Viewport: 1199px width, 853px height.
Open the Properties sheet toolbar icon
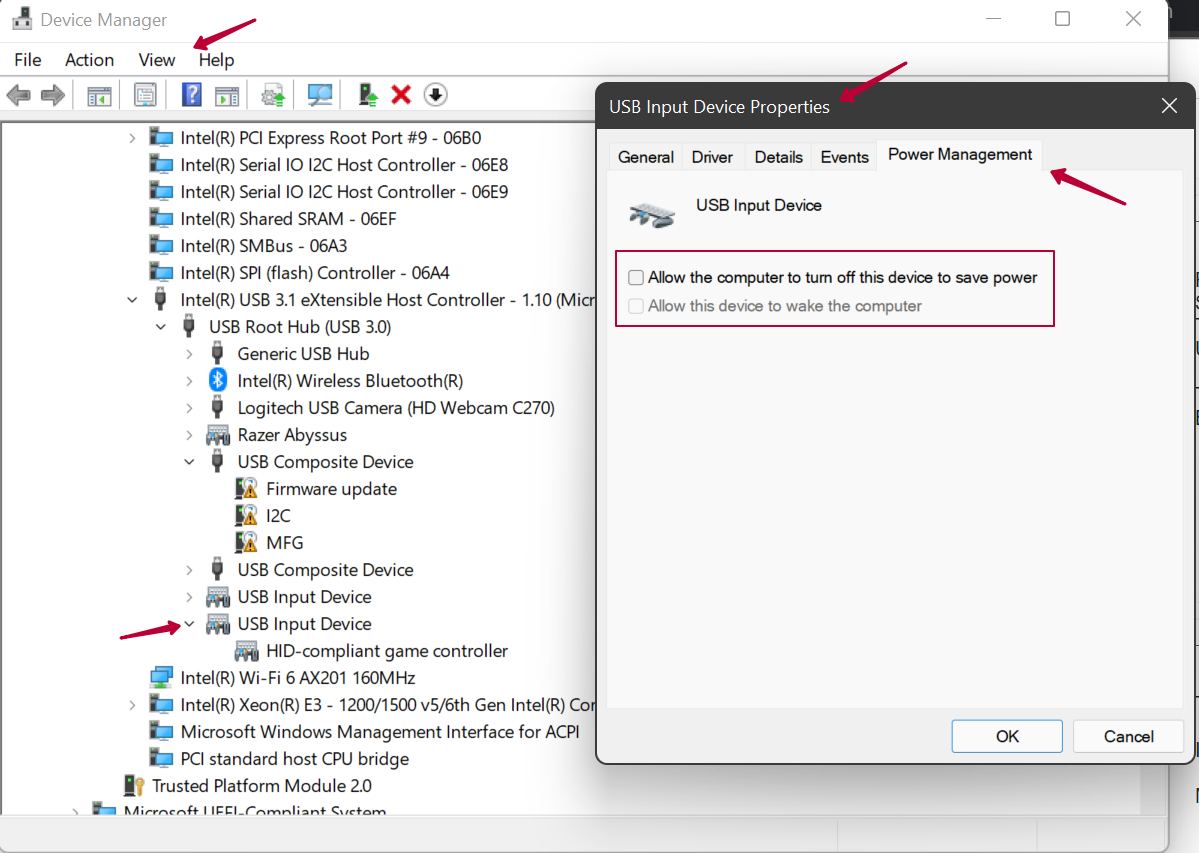pyautogui.click(x=145, y=96)
